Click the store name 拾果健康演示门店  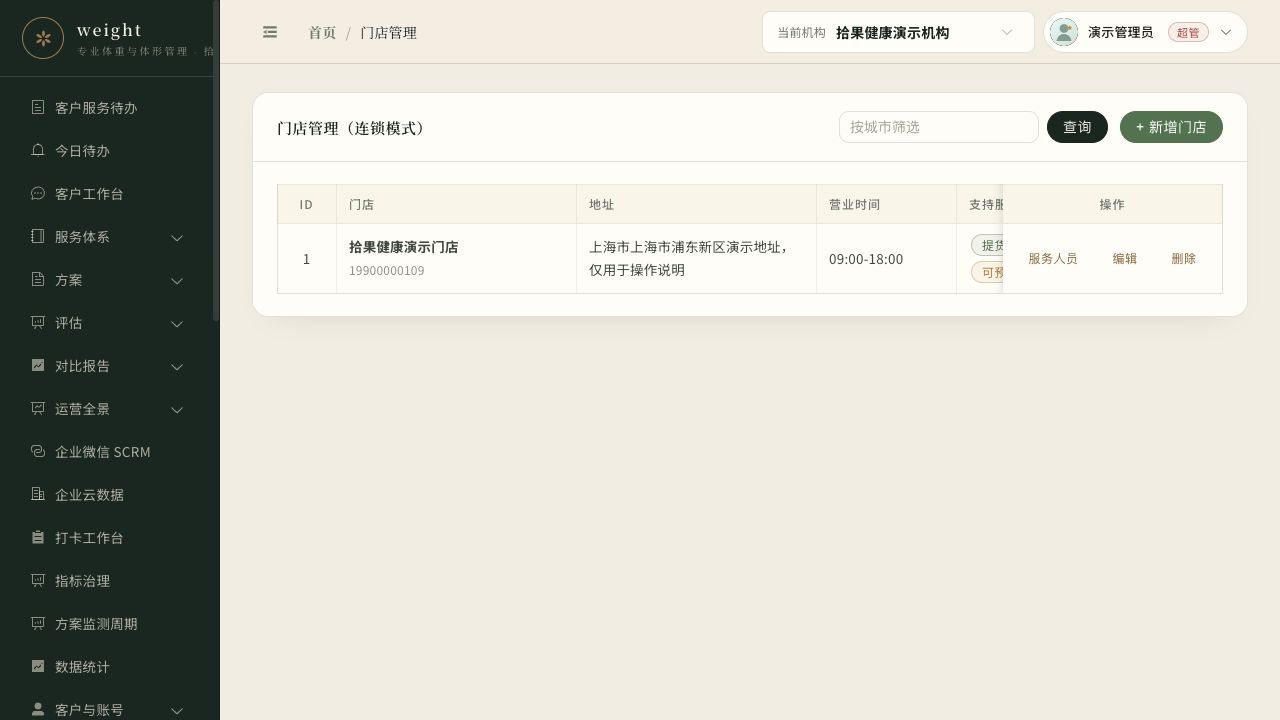(x=404, y=247)
